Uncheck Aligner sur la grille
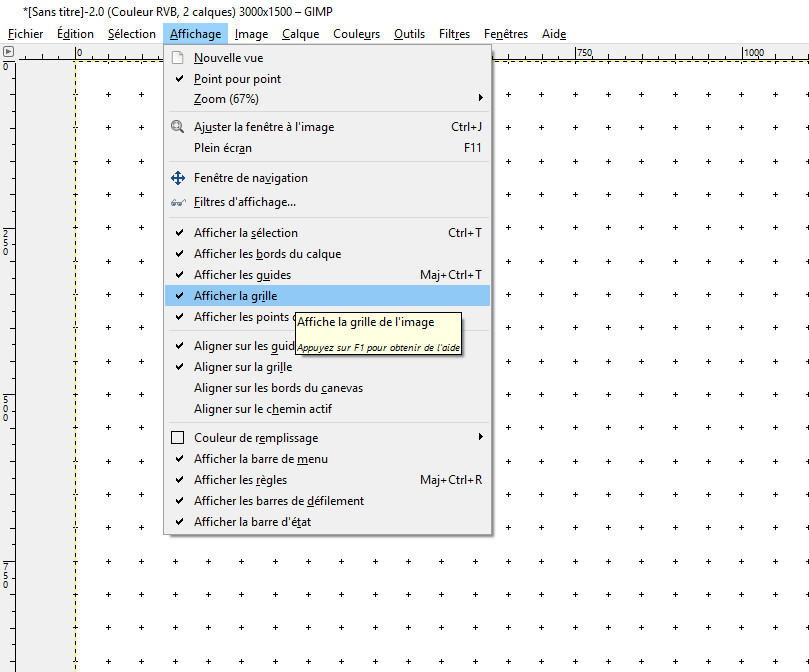809x672 pixels. (327, 367)
